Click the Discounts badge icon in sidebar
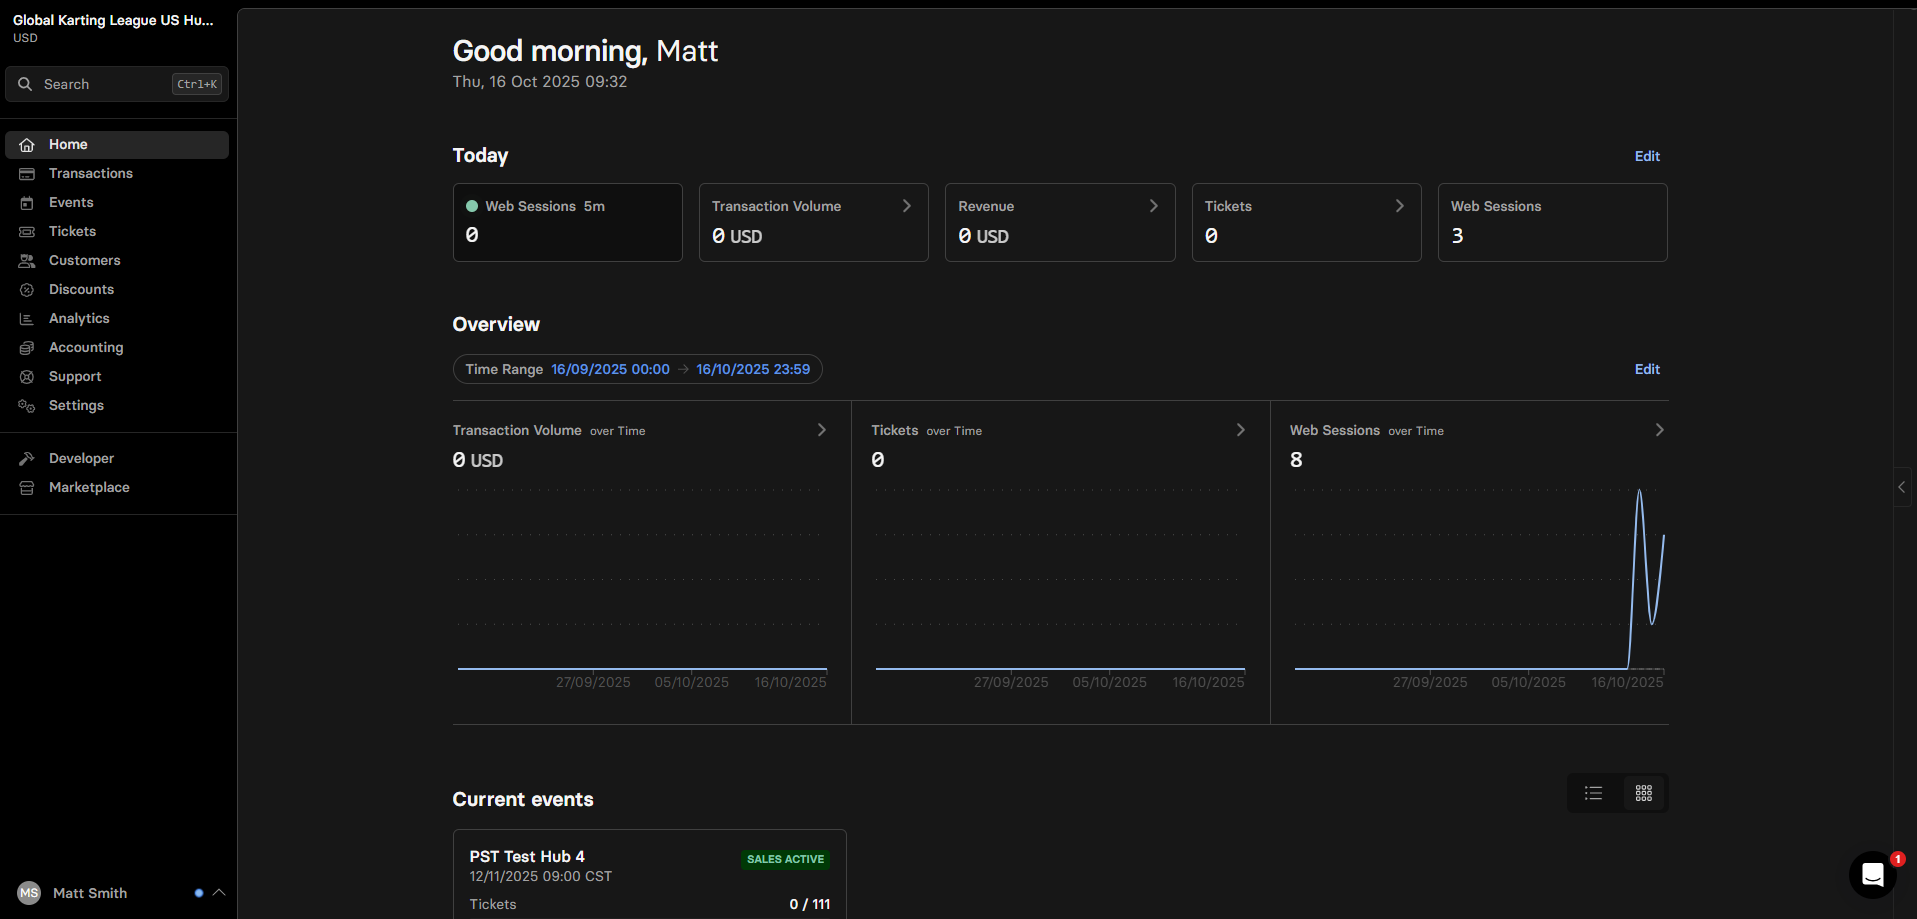 pyautogui.click(x=27, y=290)
